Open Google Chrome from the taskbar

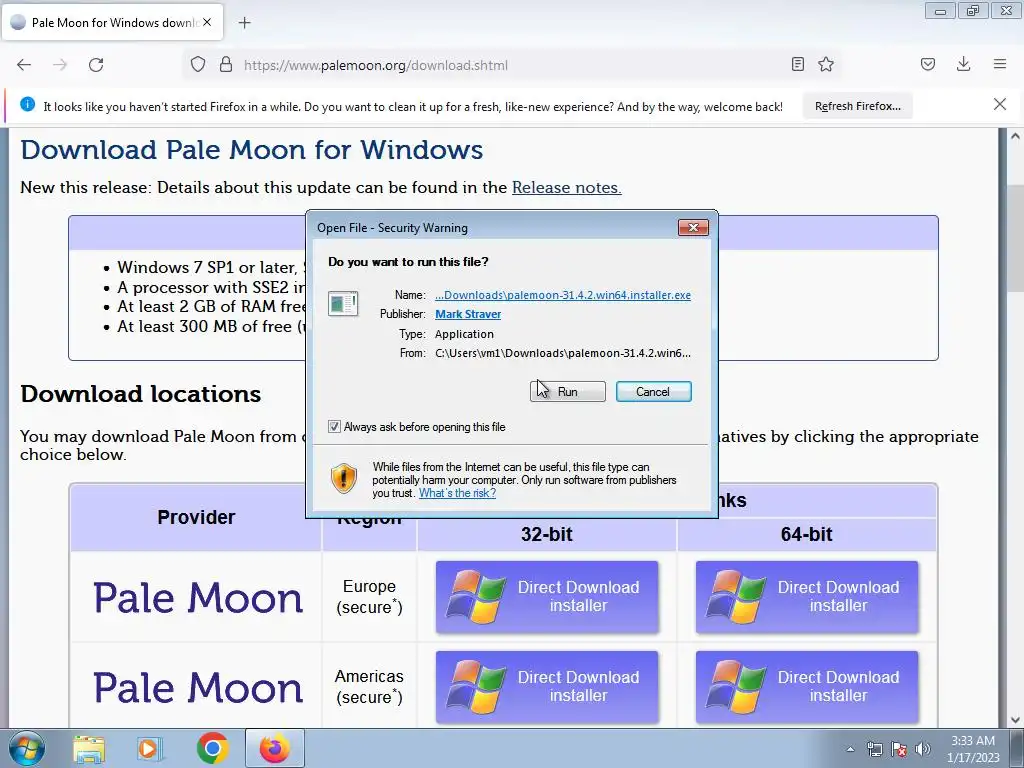212,748
